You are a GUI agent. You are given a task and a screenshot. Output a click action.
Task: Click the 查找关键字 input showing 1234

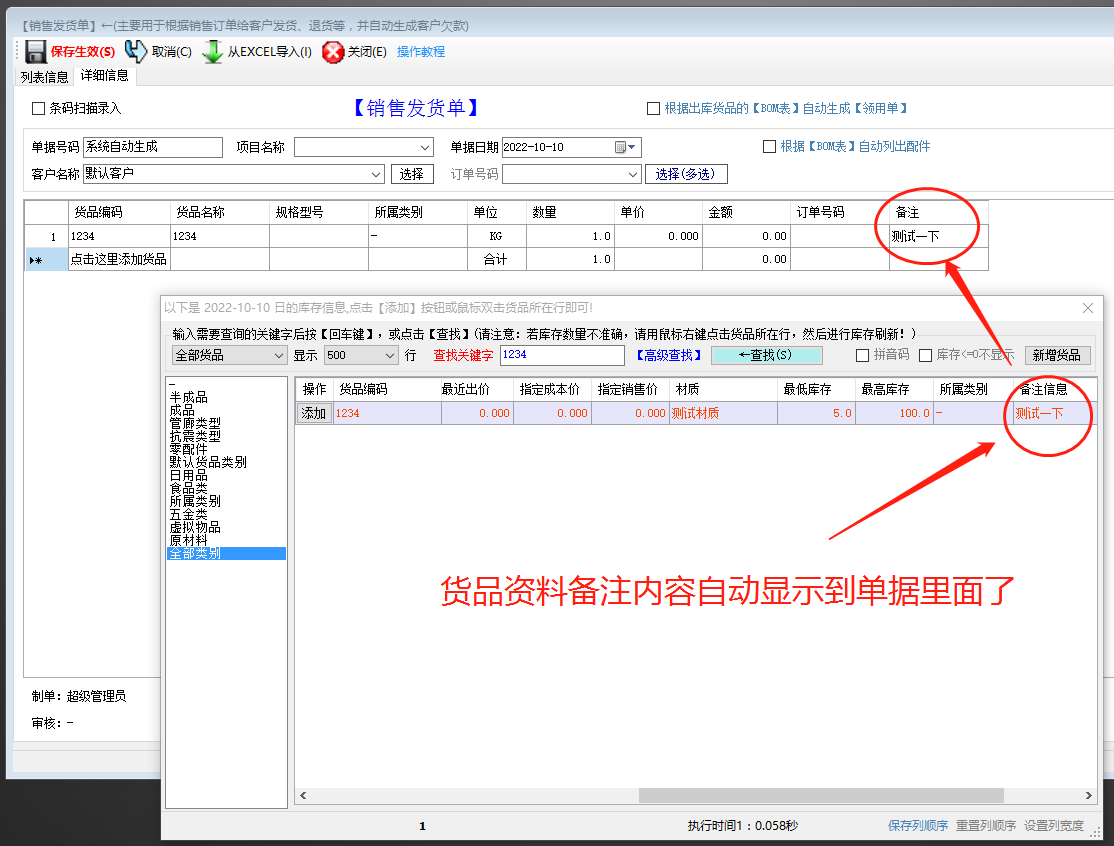pos(560,355)
